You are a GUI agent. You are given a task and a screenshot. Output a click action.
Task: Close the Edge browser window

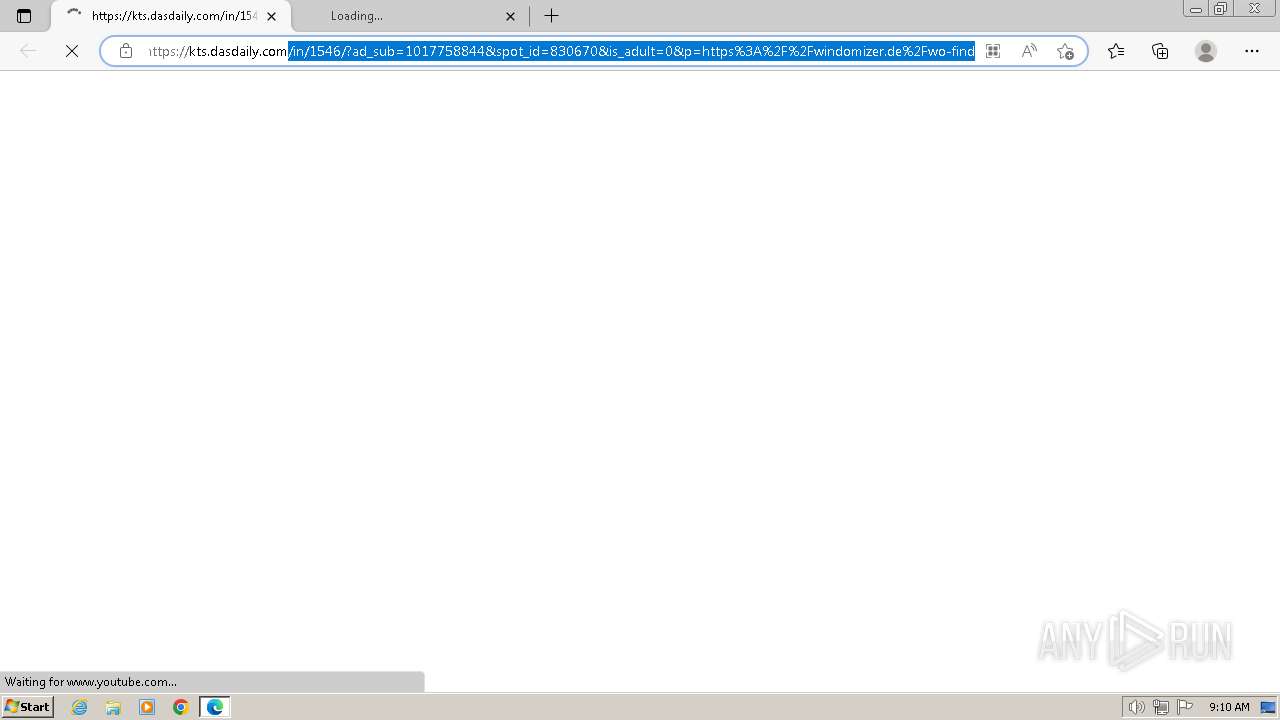pos(1255,9)
